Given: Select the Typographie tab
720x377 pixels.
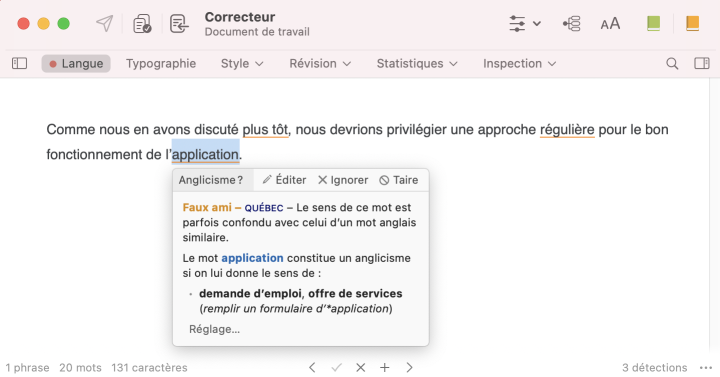Looking at the screenshot, I should [x=161, y=63].
